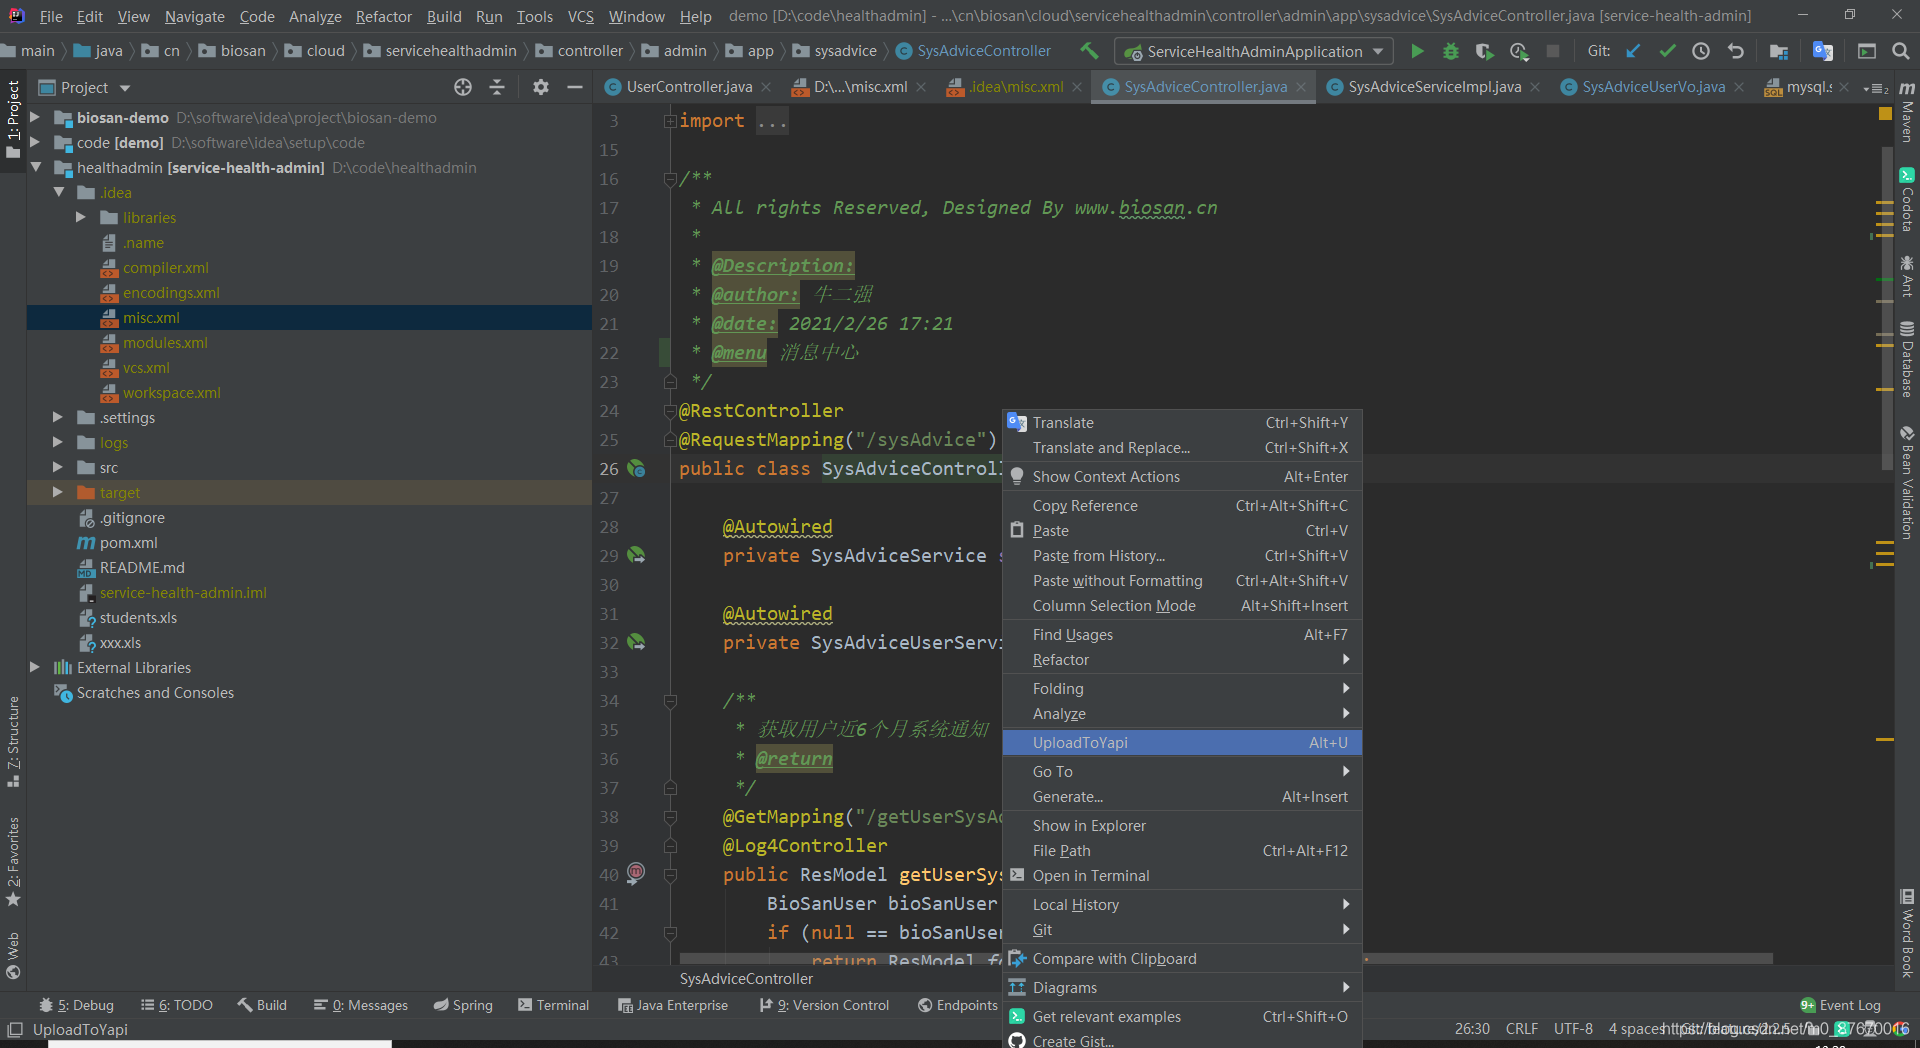Start debugging with the bug icon
The height and width of the screenshot is (1048, 1920).
point(1450,51)
